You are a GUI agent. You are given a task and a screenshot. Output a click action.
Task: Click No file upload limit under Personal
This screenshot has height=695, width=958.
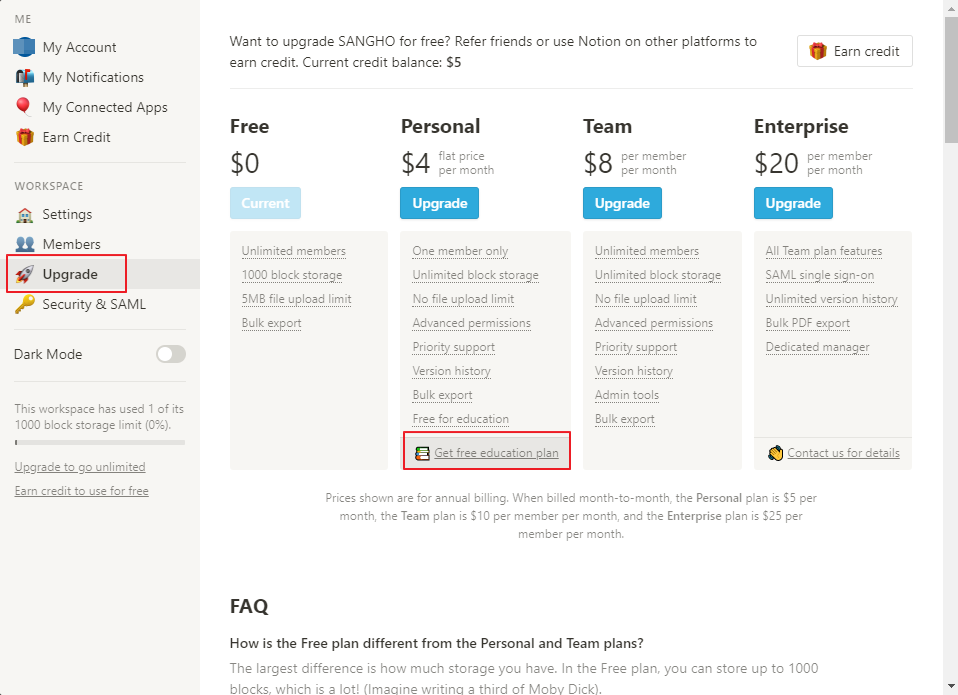(463, 299)
